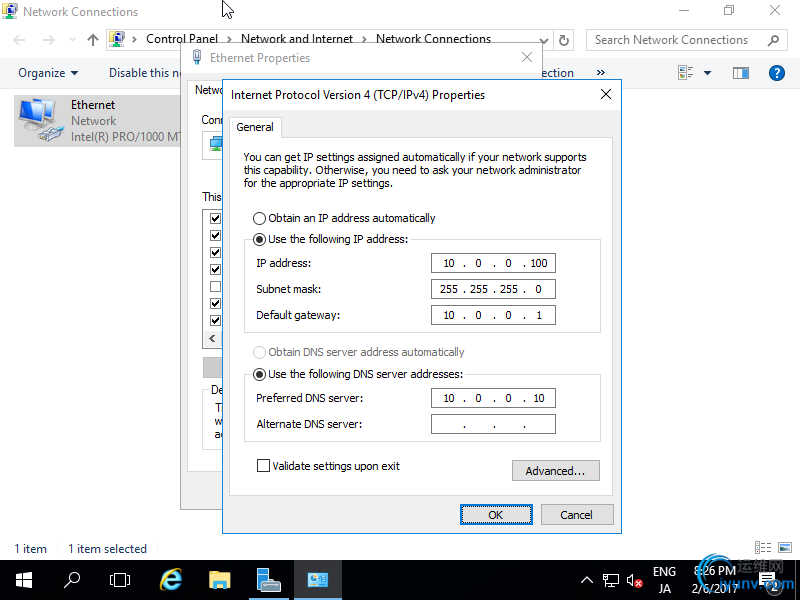Screen dimensions: 800x600
Task: Expand the address bar history dropdown
Action: point(544,40)
